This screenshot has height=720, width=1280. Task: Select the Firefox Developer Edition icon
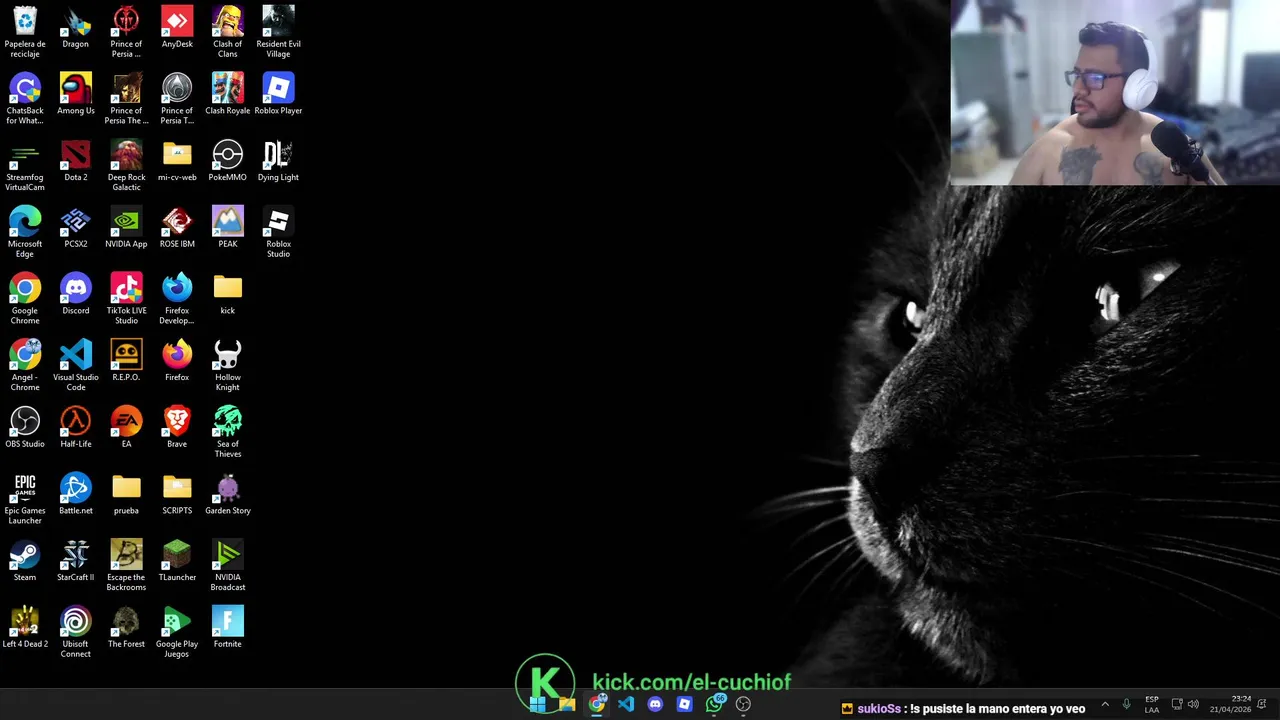coord(177,299)
